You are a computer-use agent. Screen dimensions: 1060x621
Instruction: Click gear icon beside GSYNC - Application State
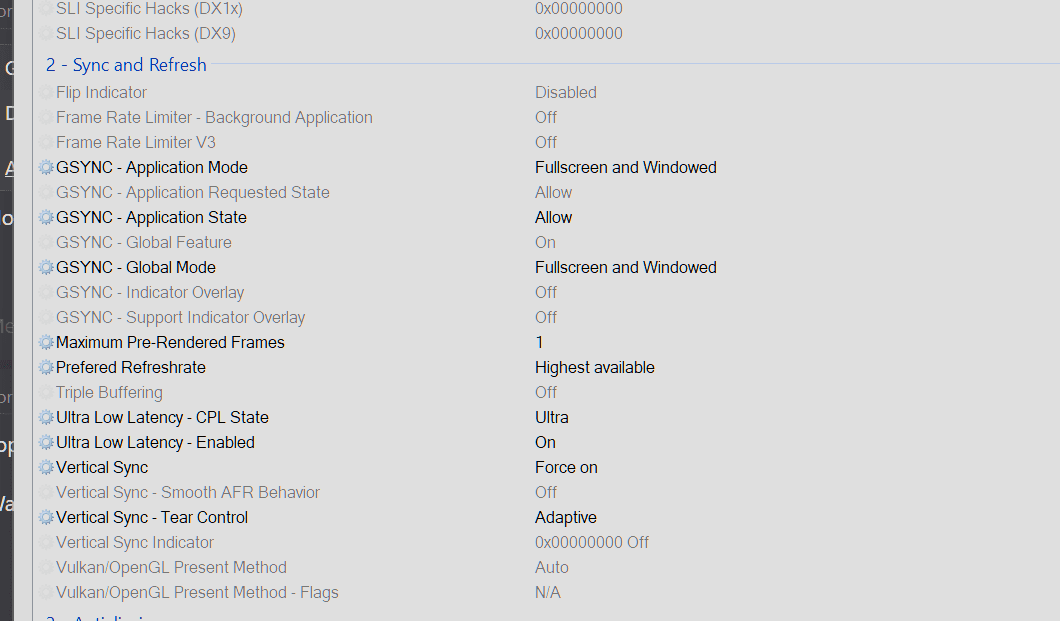click(46, 218)
